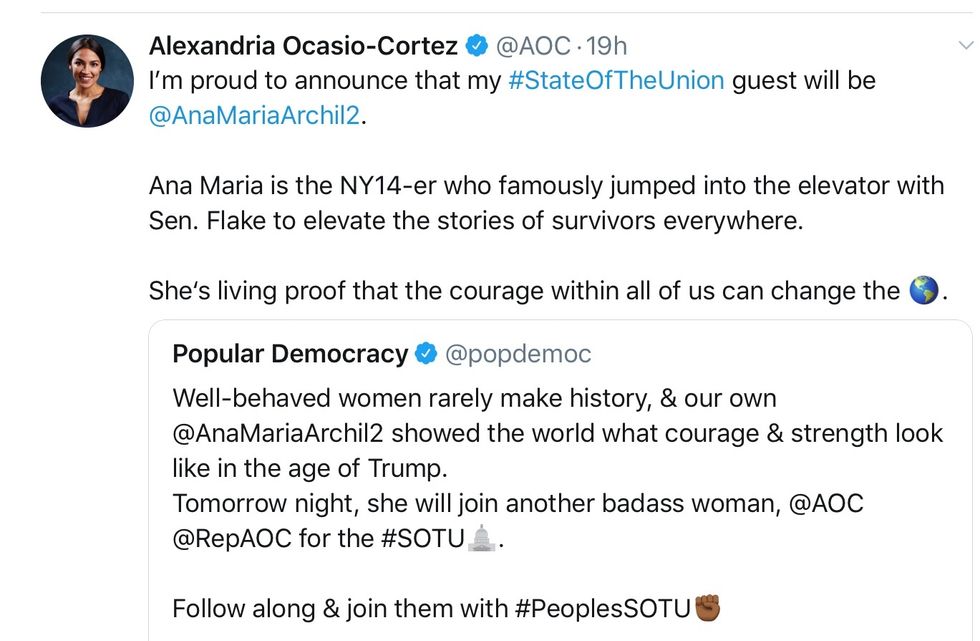980x641 pixels.
Task: Open the #StateOfTheUnion hashtag
Action: tap(616, 80)
